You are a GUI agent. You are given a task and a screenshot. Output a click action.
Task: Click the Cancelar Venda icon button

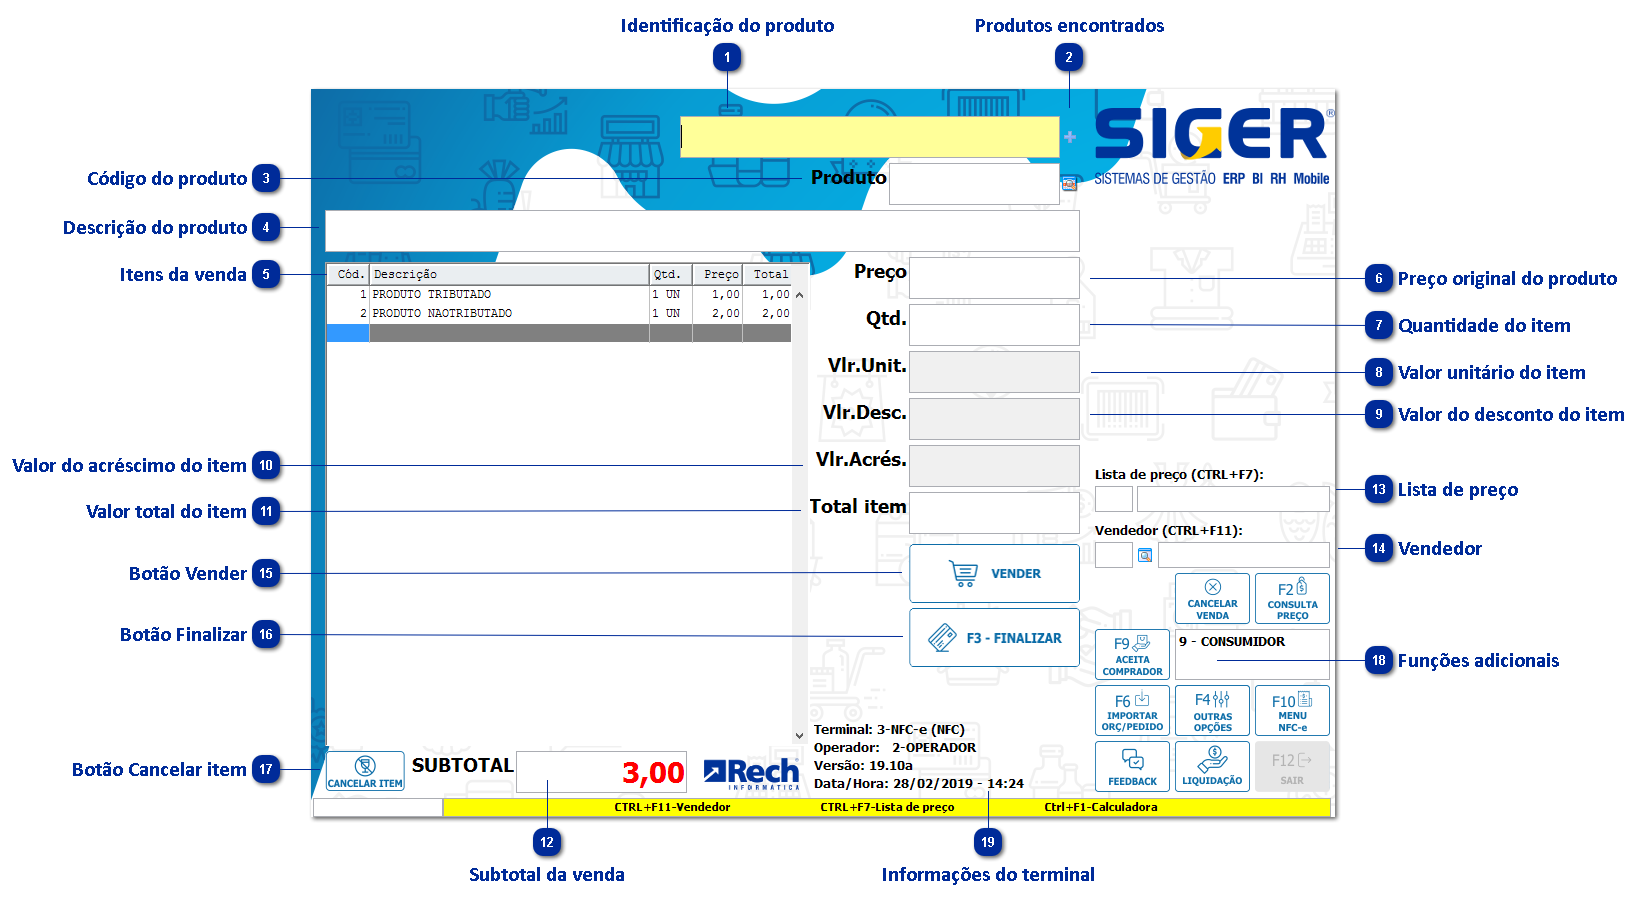click(x=1212, y=598)
